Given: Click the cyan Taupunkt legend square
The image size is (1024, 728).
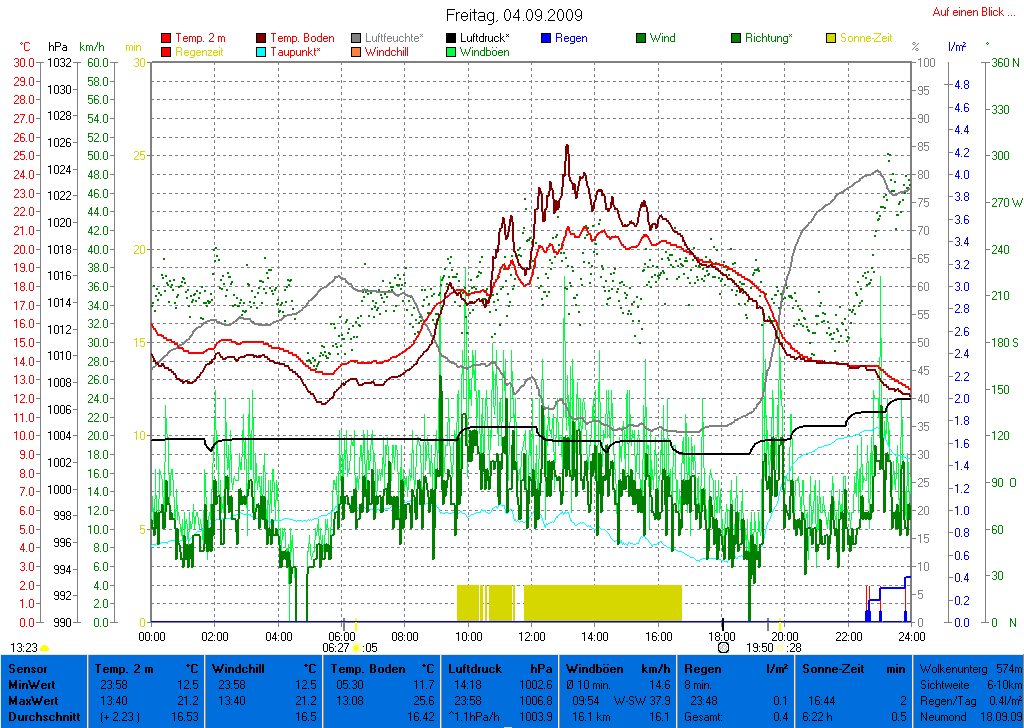Looking at the screenshot, I should pos(262,52).
